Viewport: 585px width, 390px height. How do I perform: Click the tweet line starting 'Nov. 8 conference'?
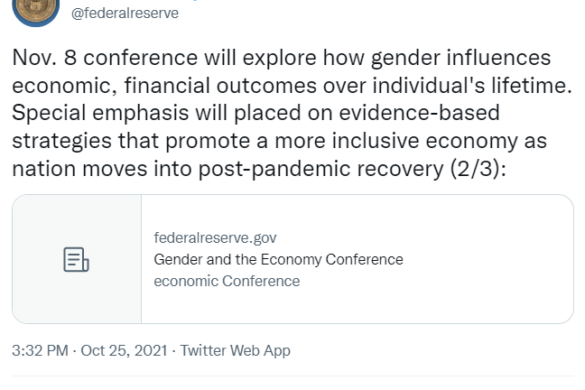pyautogui.click(x=282, y=58)
